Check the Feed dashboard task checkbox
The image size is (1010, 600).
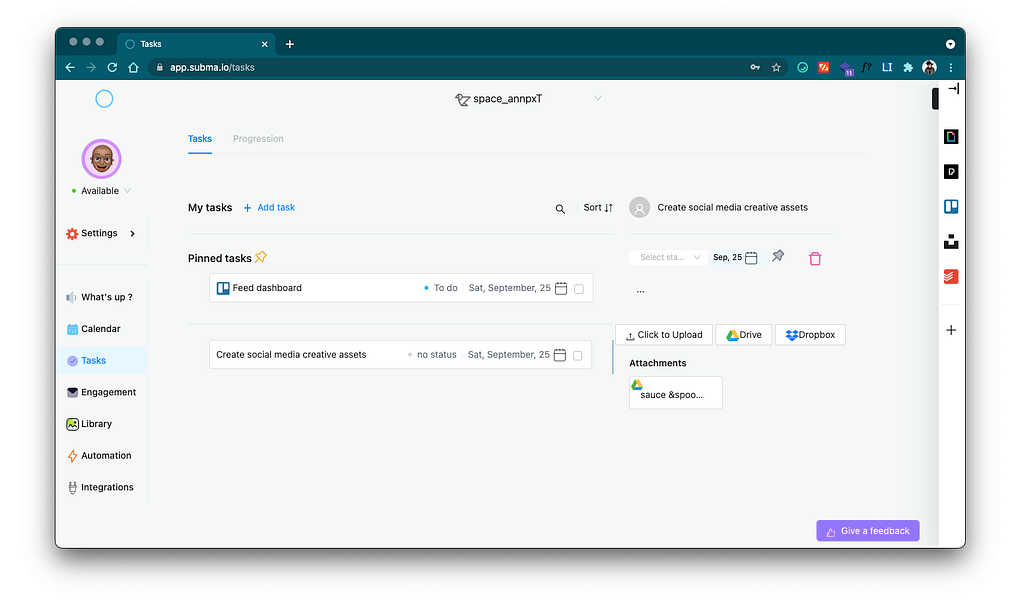coord(579,289)
